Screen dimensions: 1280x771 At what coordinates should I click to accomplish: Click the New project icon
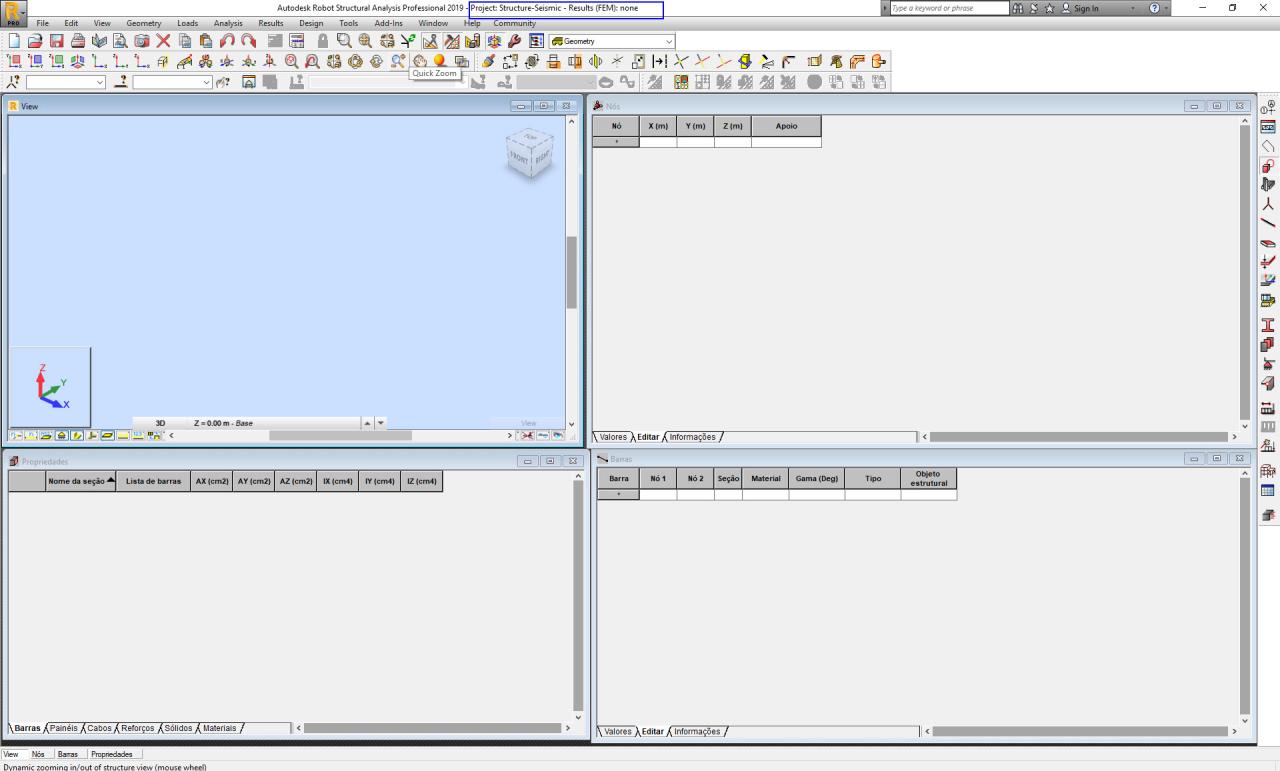14,42
